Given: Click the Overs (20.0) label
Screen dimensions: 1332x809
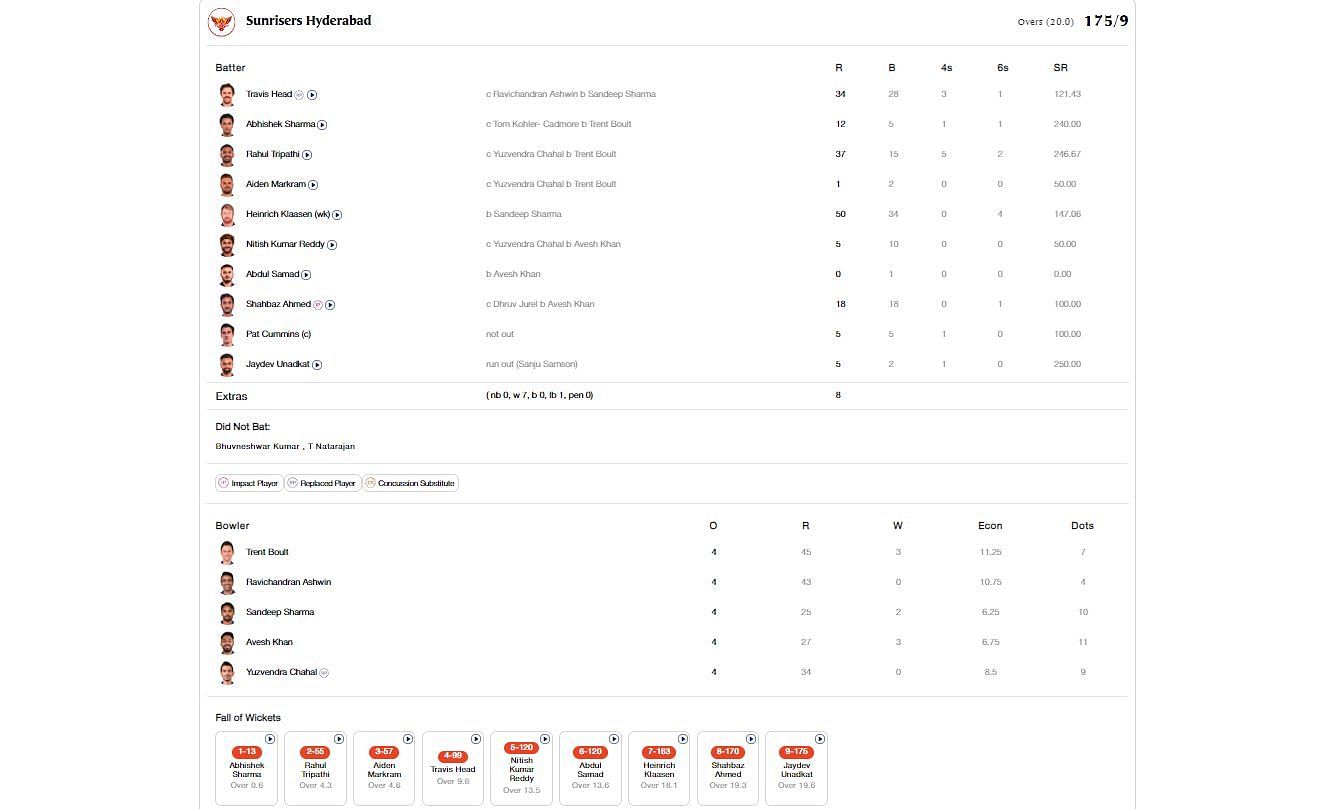Looking at the screenshot, I should tap(1045, 22).
